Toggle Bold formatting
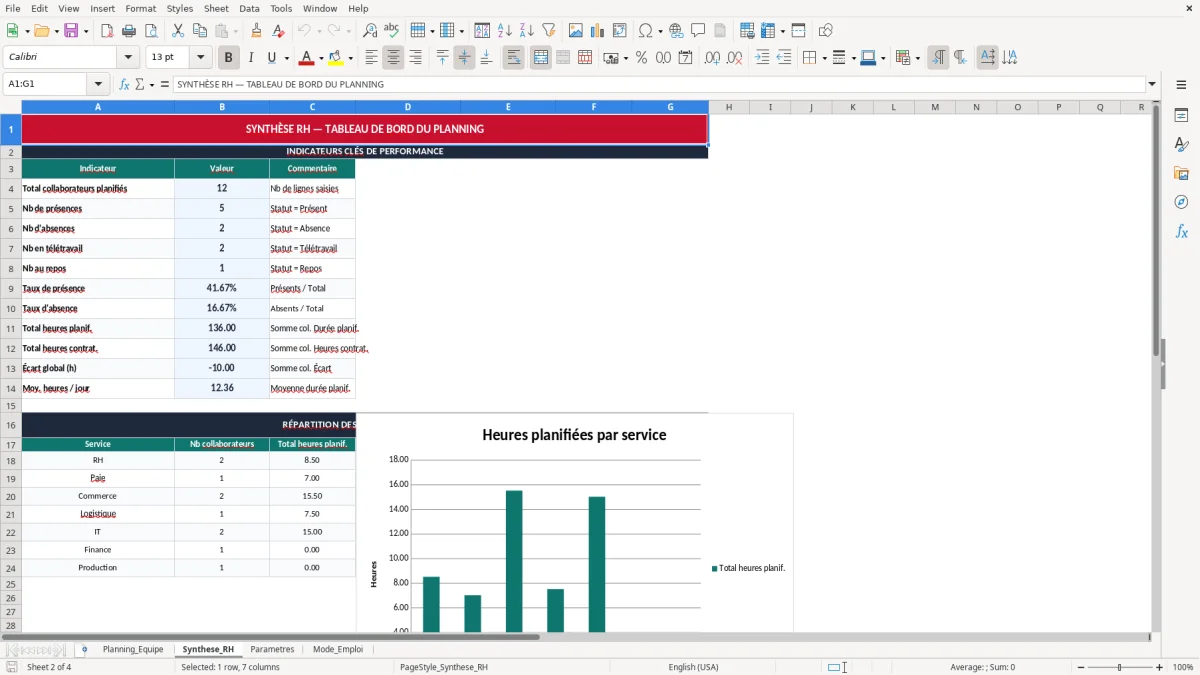This screenshot has height=675, width=1200. [229, 58]
